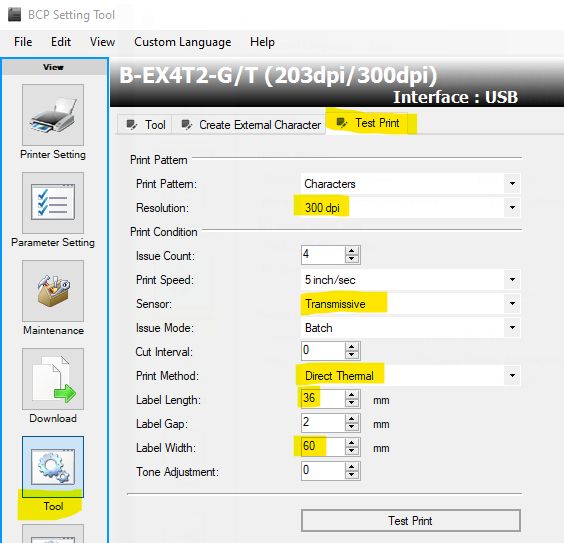Select the Tool gears icon in sidebar
This screenshot has height=543, width=564.
[53, 467]
